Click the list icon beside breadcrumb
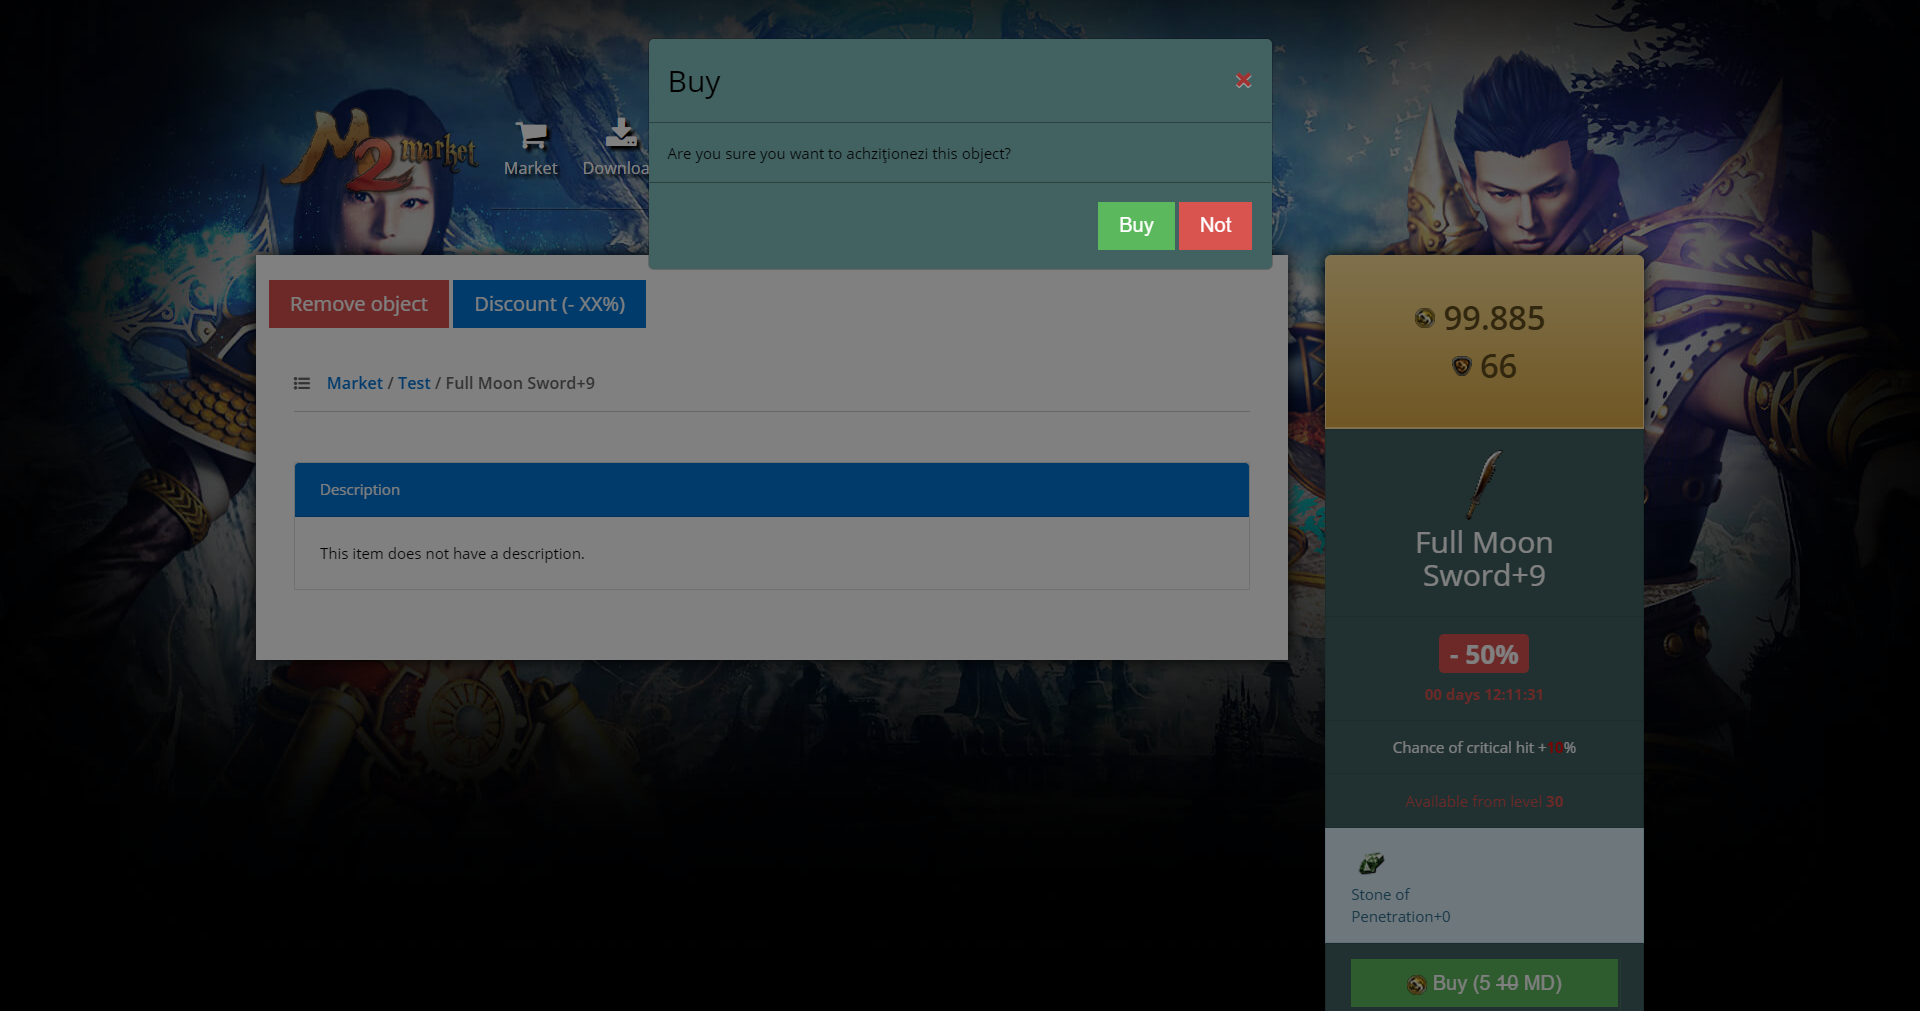1920x1011 pixels. point(301,384)
